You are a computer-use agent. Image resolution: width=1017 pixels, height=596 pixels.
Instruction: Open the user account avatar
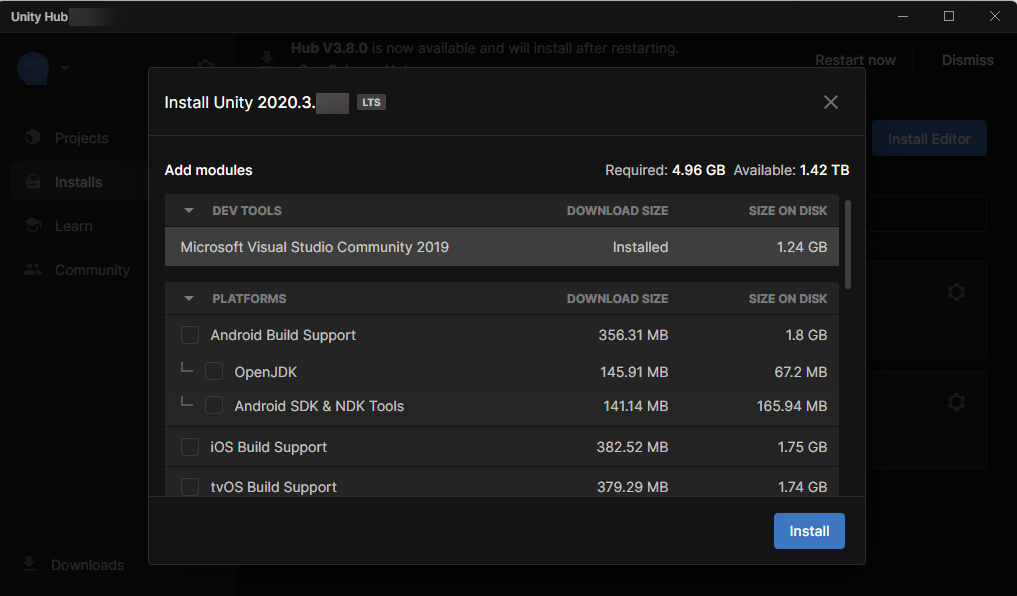tap(33, 68)
